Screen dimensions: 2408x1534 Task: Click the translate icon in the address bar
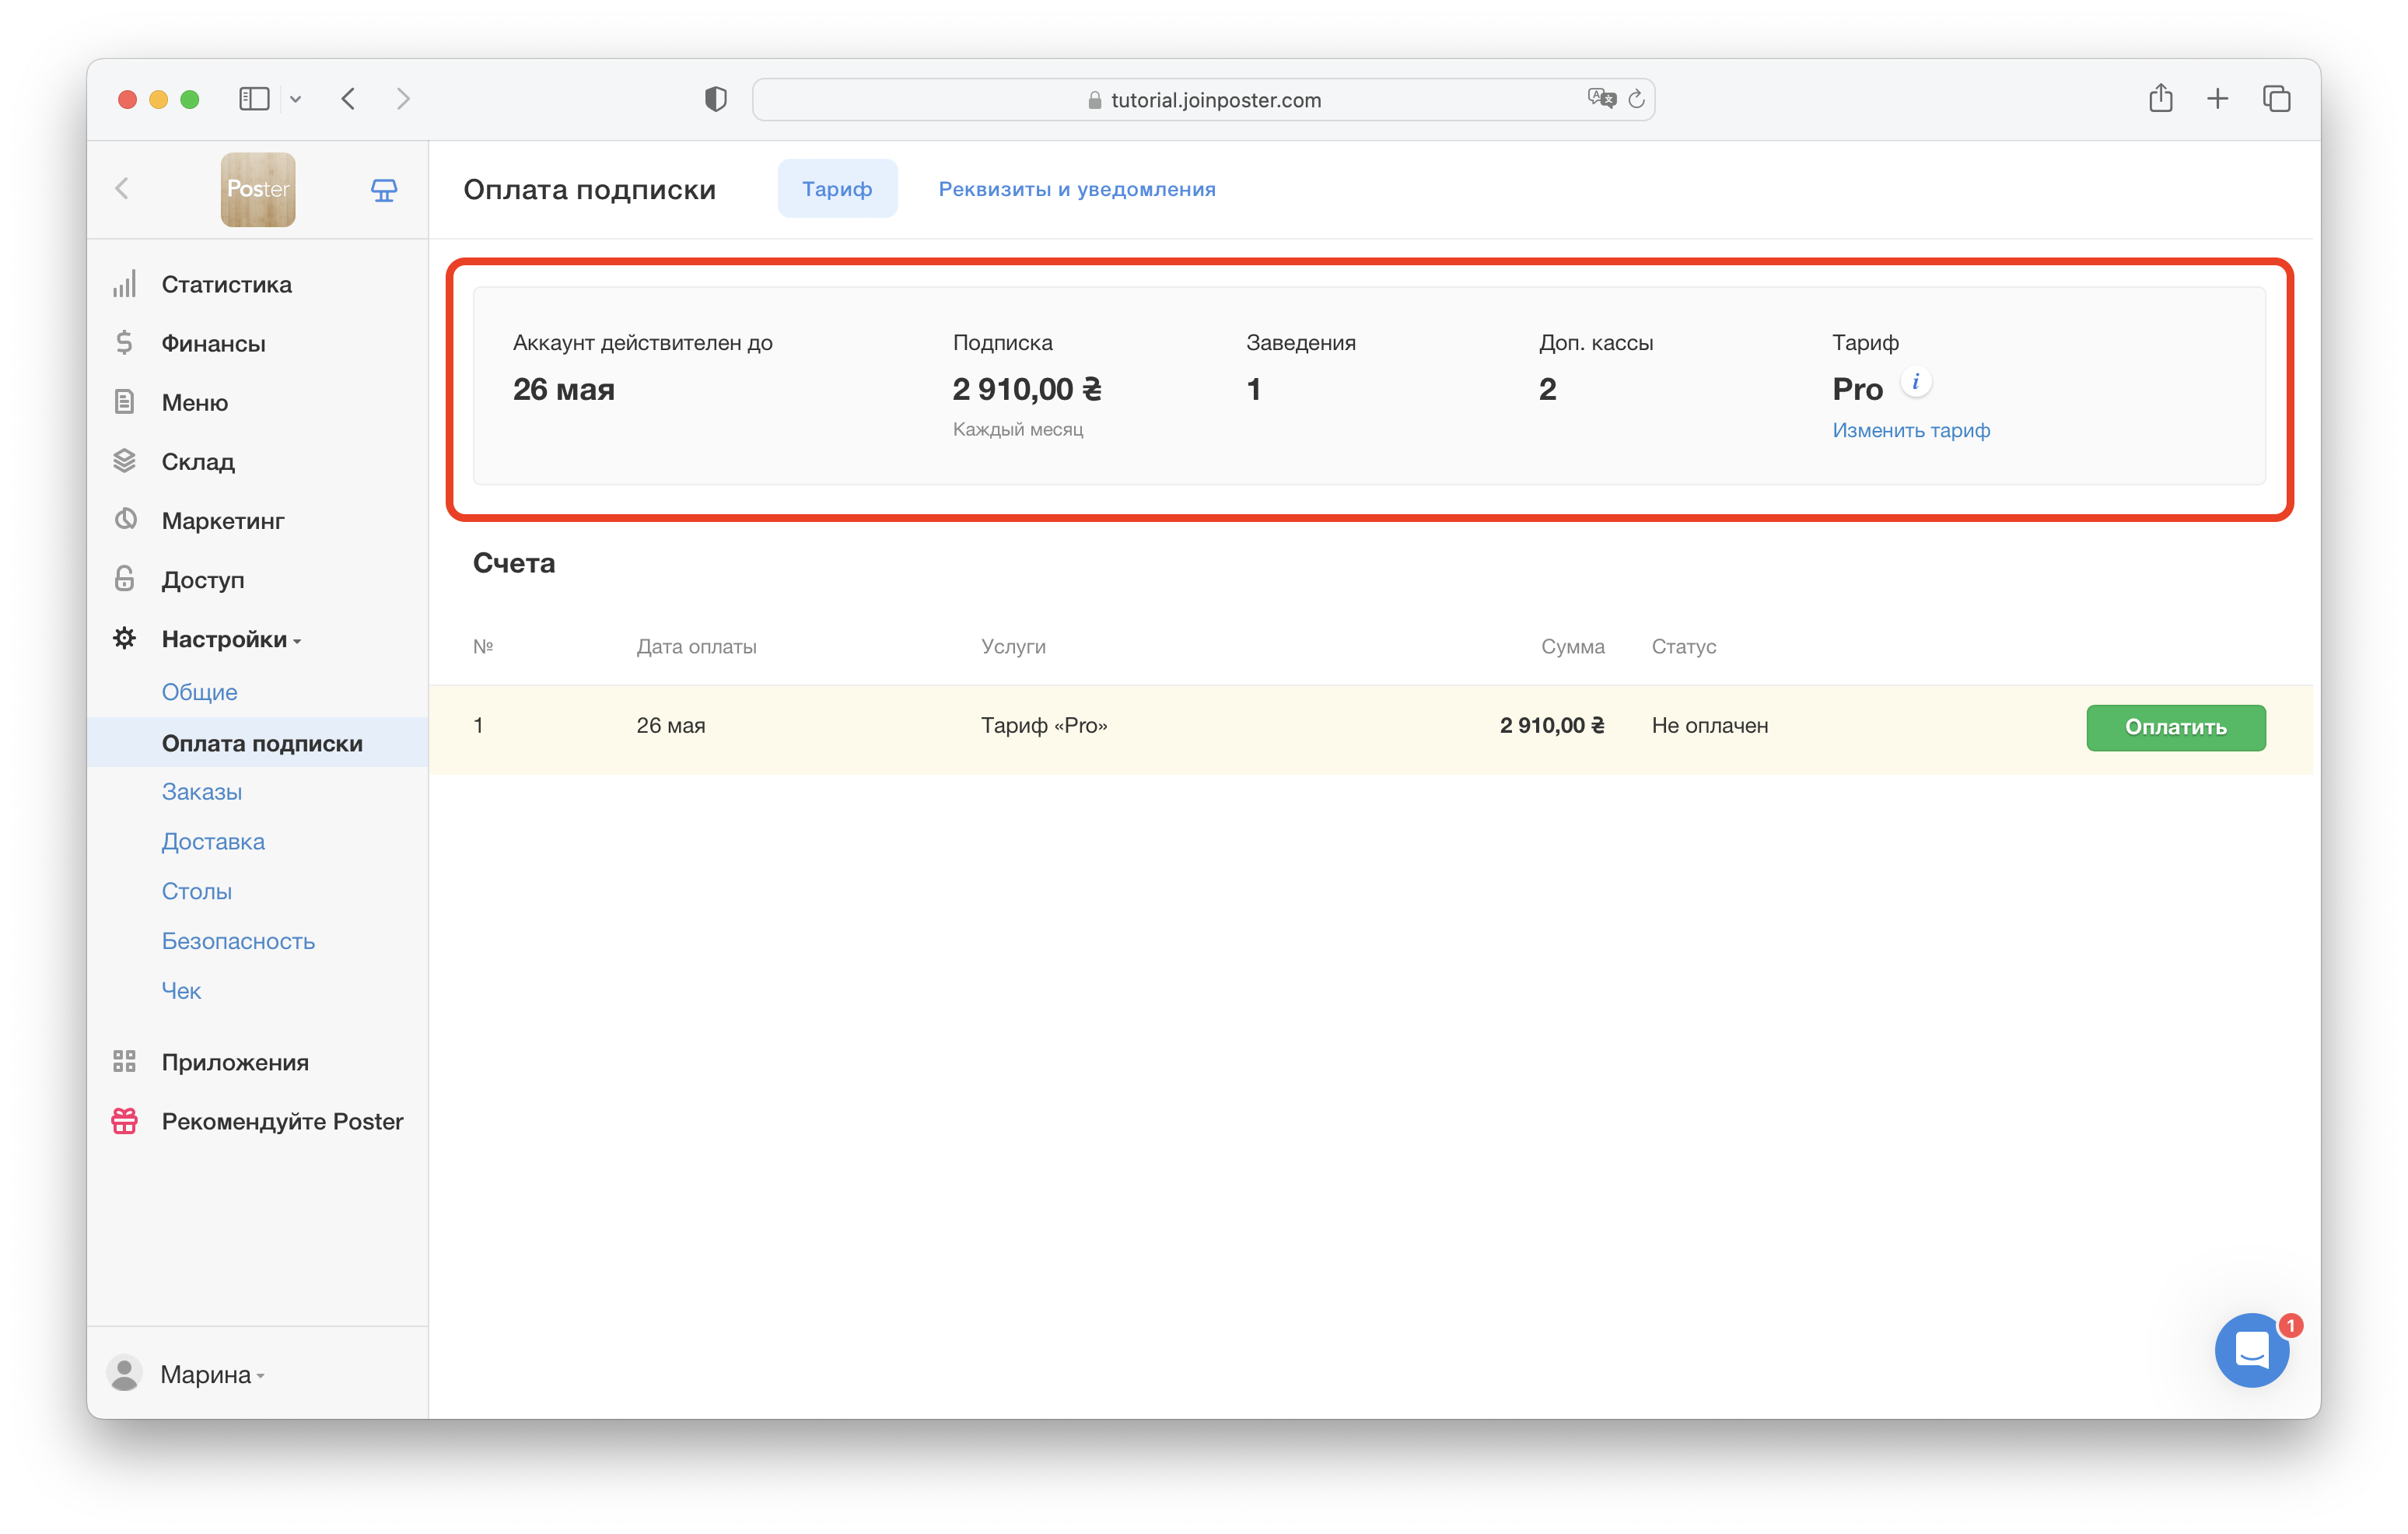coord(1601,98)
